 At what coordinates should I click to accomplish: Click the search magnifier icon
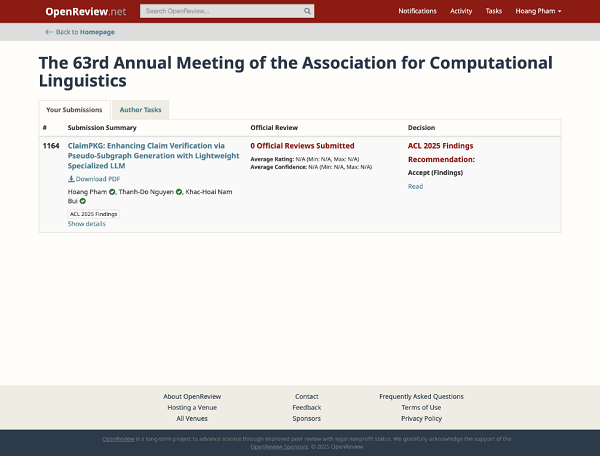[305, 11]
